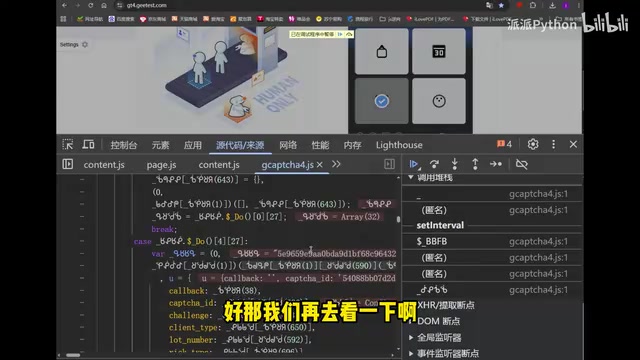
Task: Click the callback: property code line
Action: point(215,291)
